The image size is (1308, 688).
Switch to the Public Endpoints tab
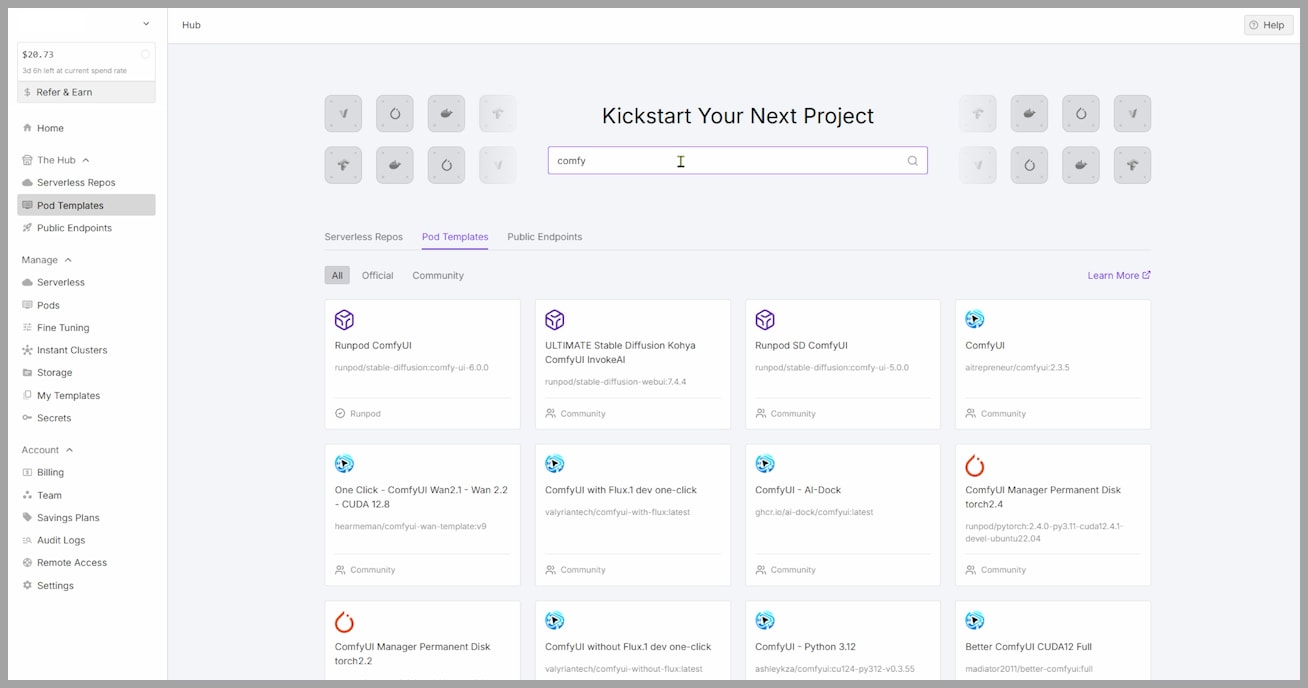(x=545, y=237)
